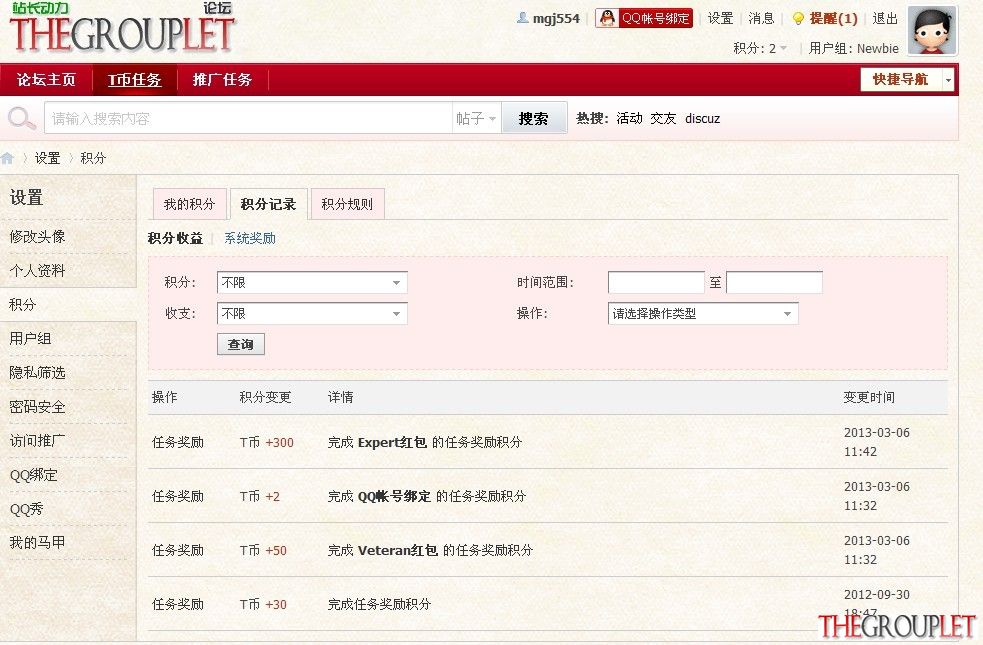Open 修改头像 in the settings sidebar

click(38, 236)
